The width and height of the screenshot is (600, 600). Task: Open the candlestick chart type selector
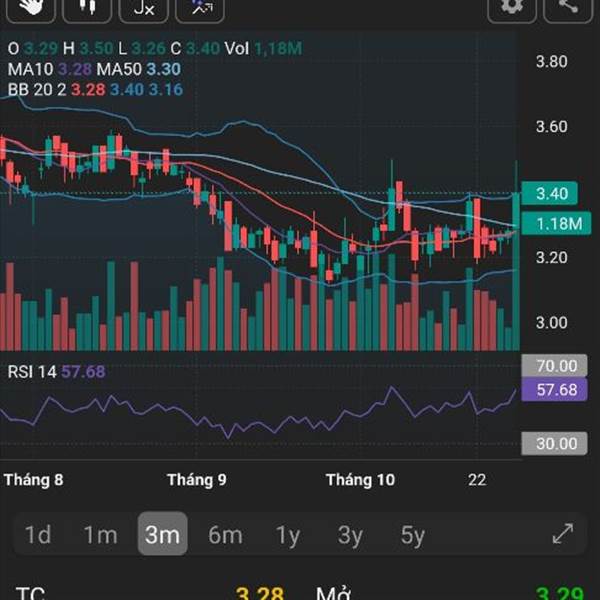(x=88, y=7)
